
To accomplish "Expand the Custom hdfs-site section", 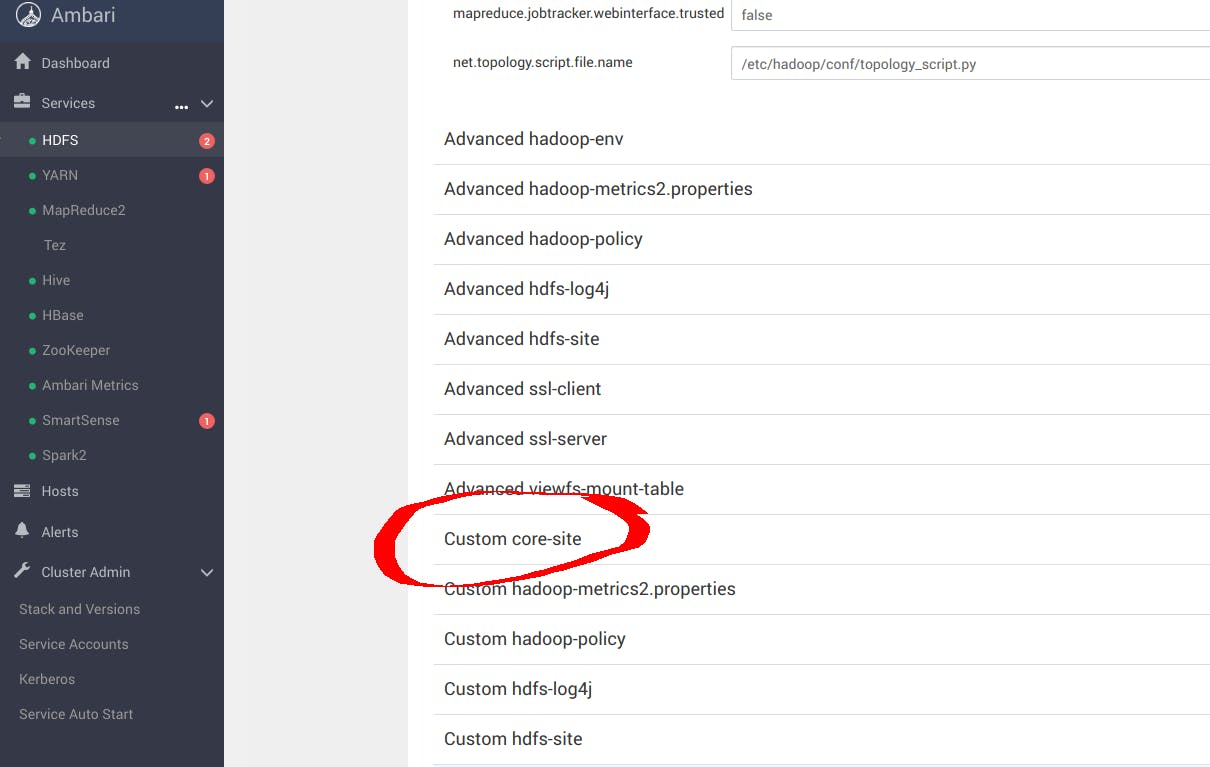I will pyautogui.click(x=513, y=739).
